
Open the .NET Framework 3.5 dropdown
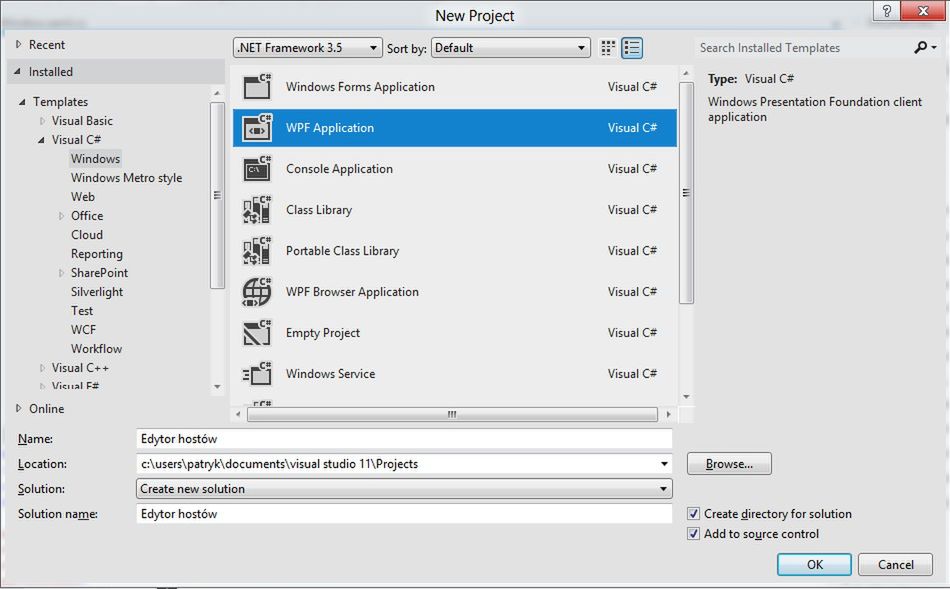[308, 48]
